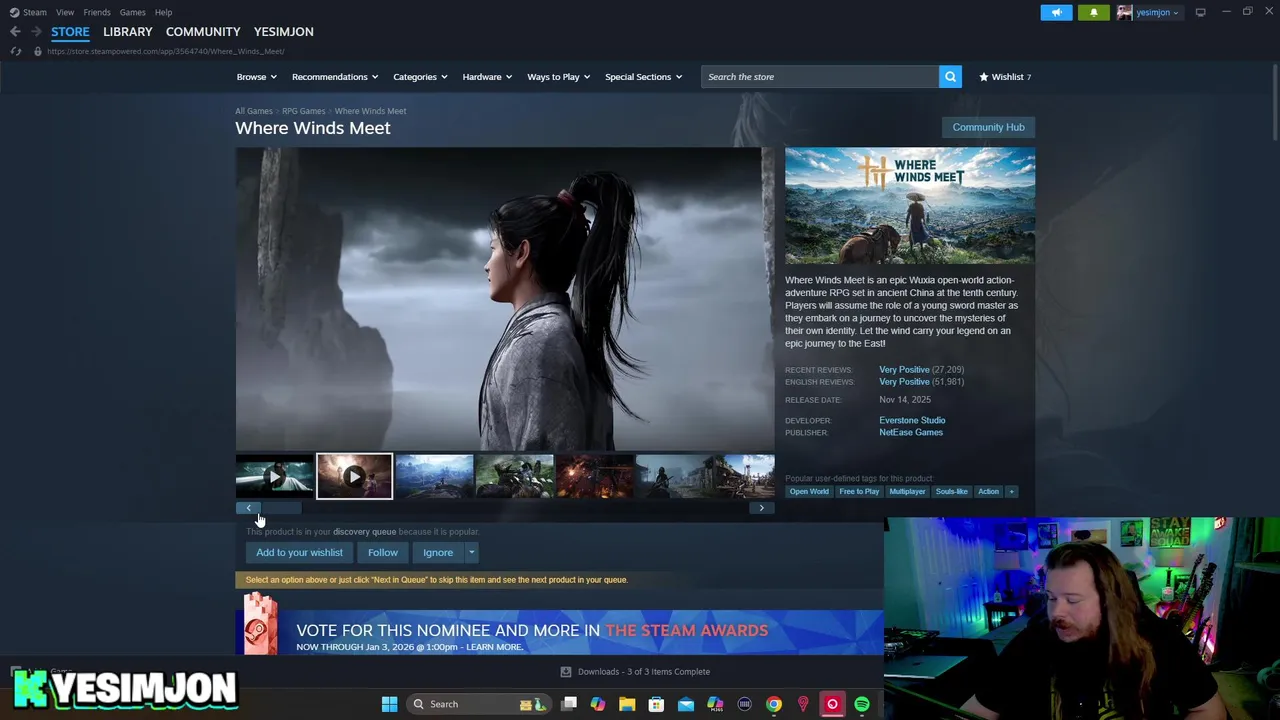Open the Help menu

tap(163, 12)
